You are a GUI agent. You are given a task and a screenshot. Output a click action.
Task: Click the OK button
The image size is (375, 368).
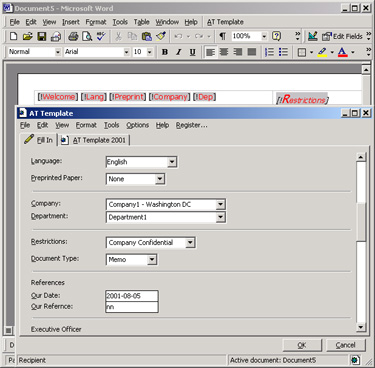[302, 345]
